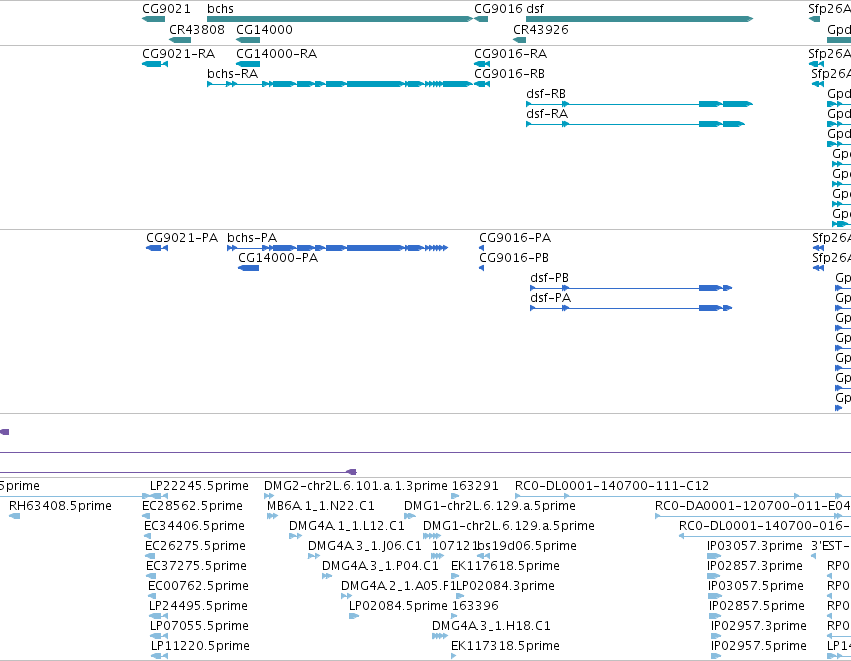Click the CG9016 gene label
Screen dimensions: 851x661
pyautogui.click(x=498, y=9)
